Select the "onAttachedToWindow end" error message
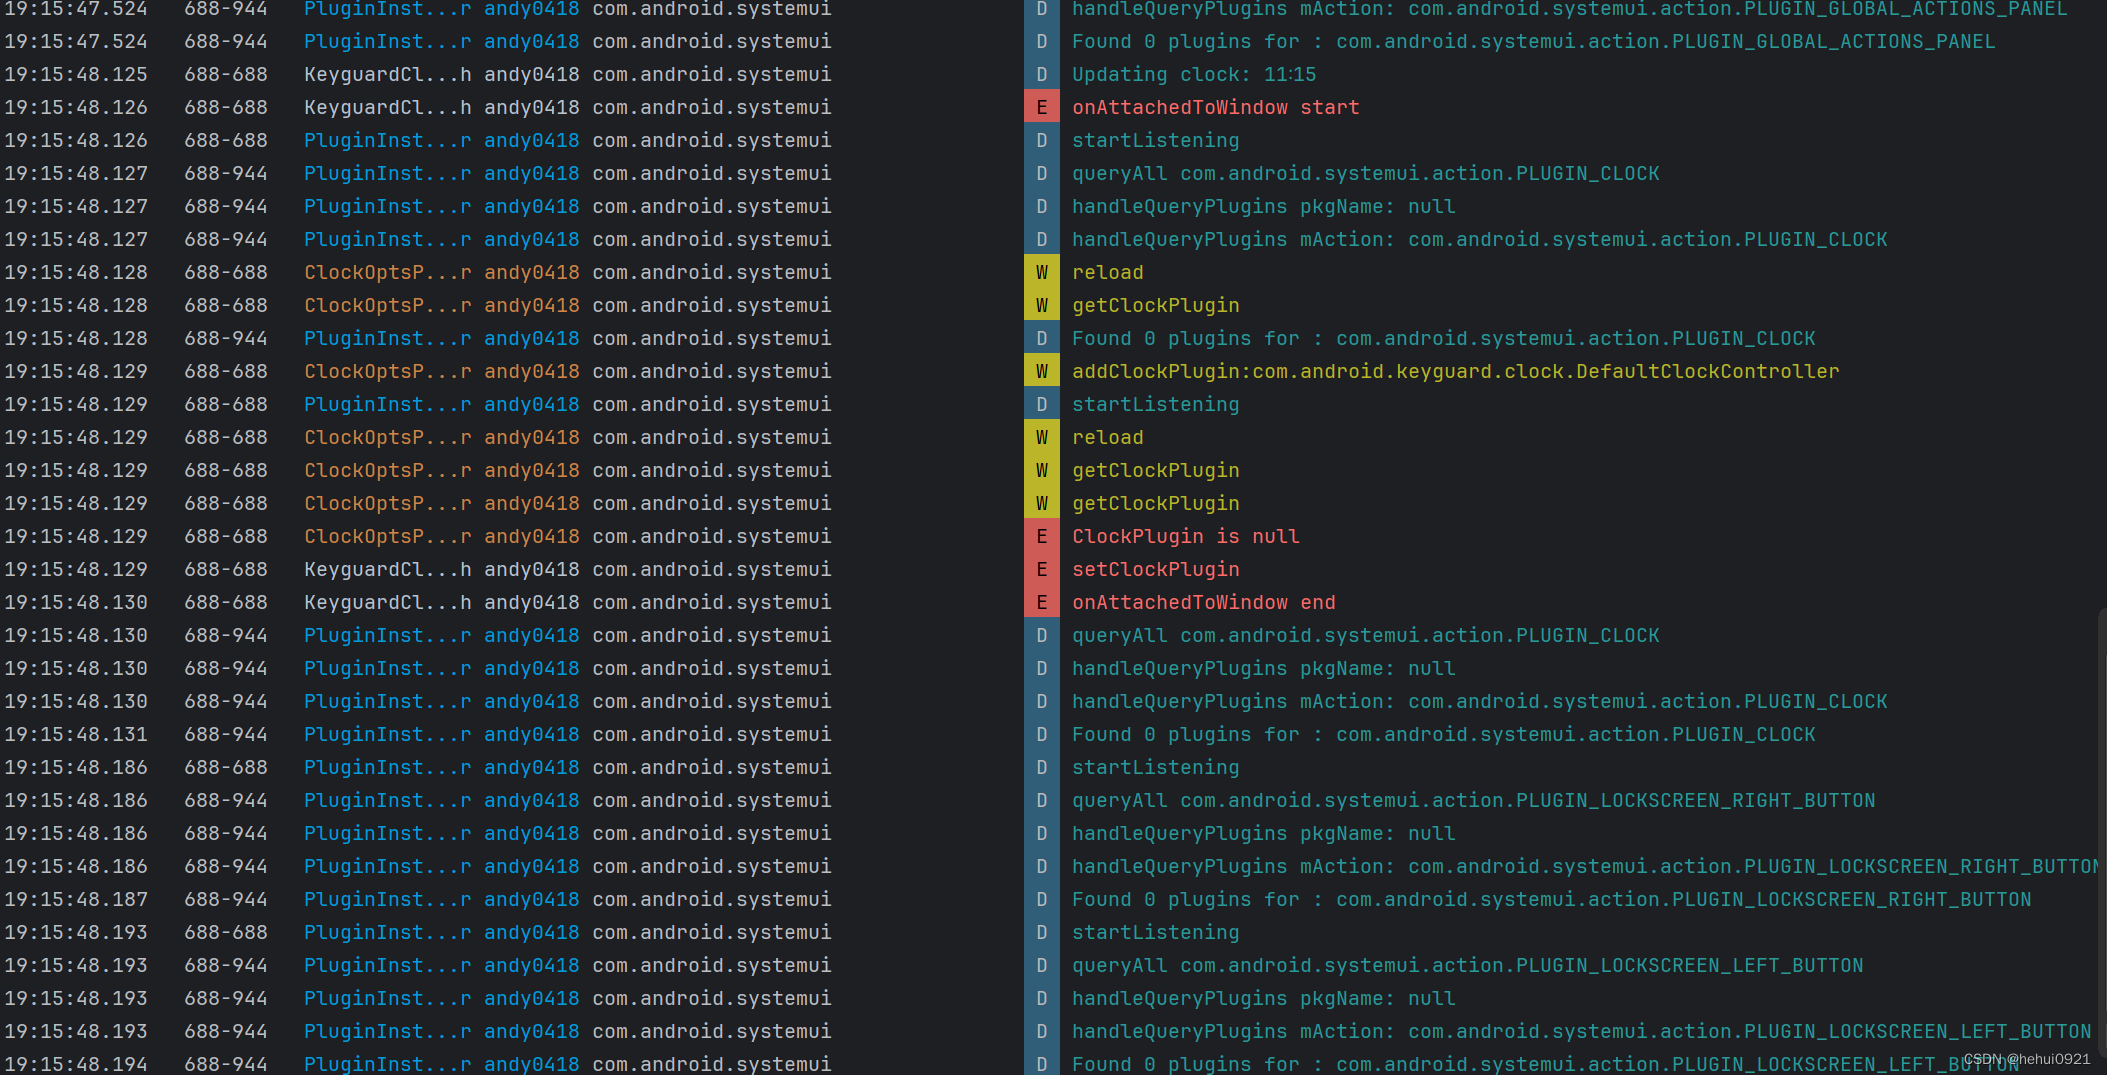2107x1075 pixels. [x=1204, y=603]
